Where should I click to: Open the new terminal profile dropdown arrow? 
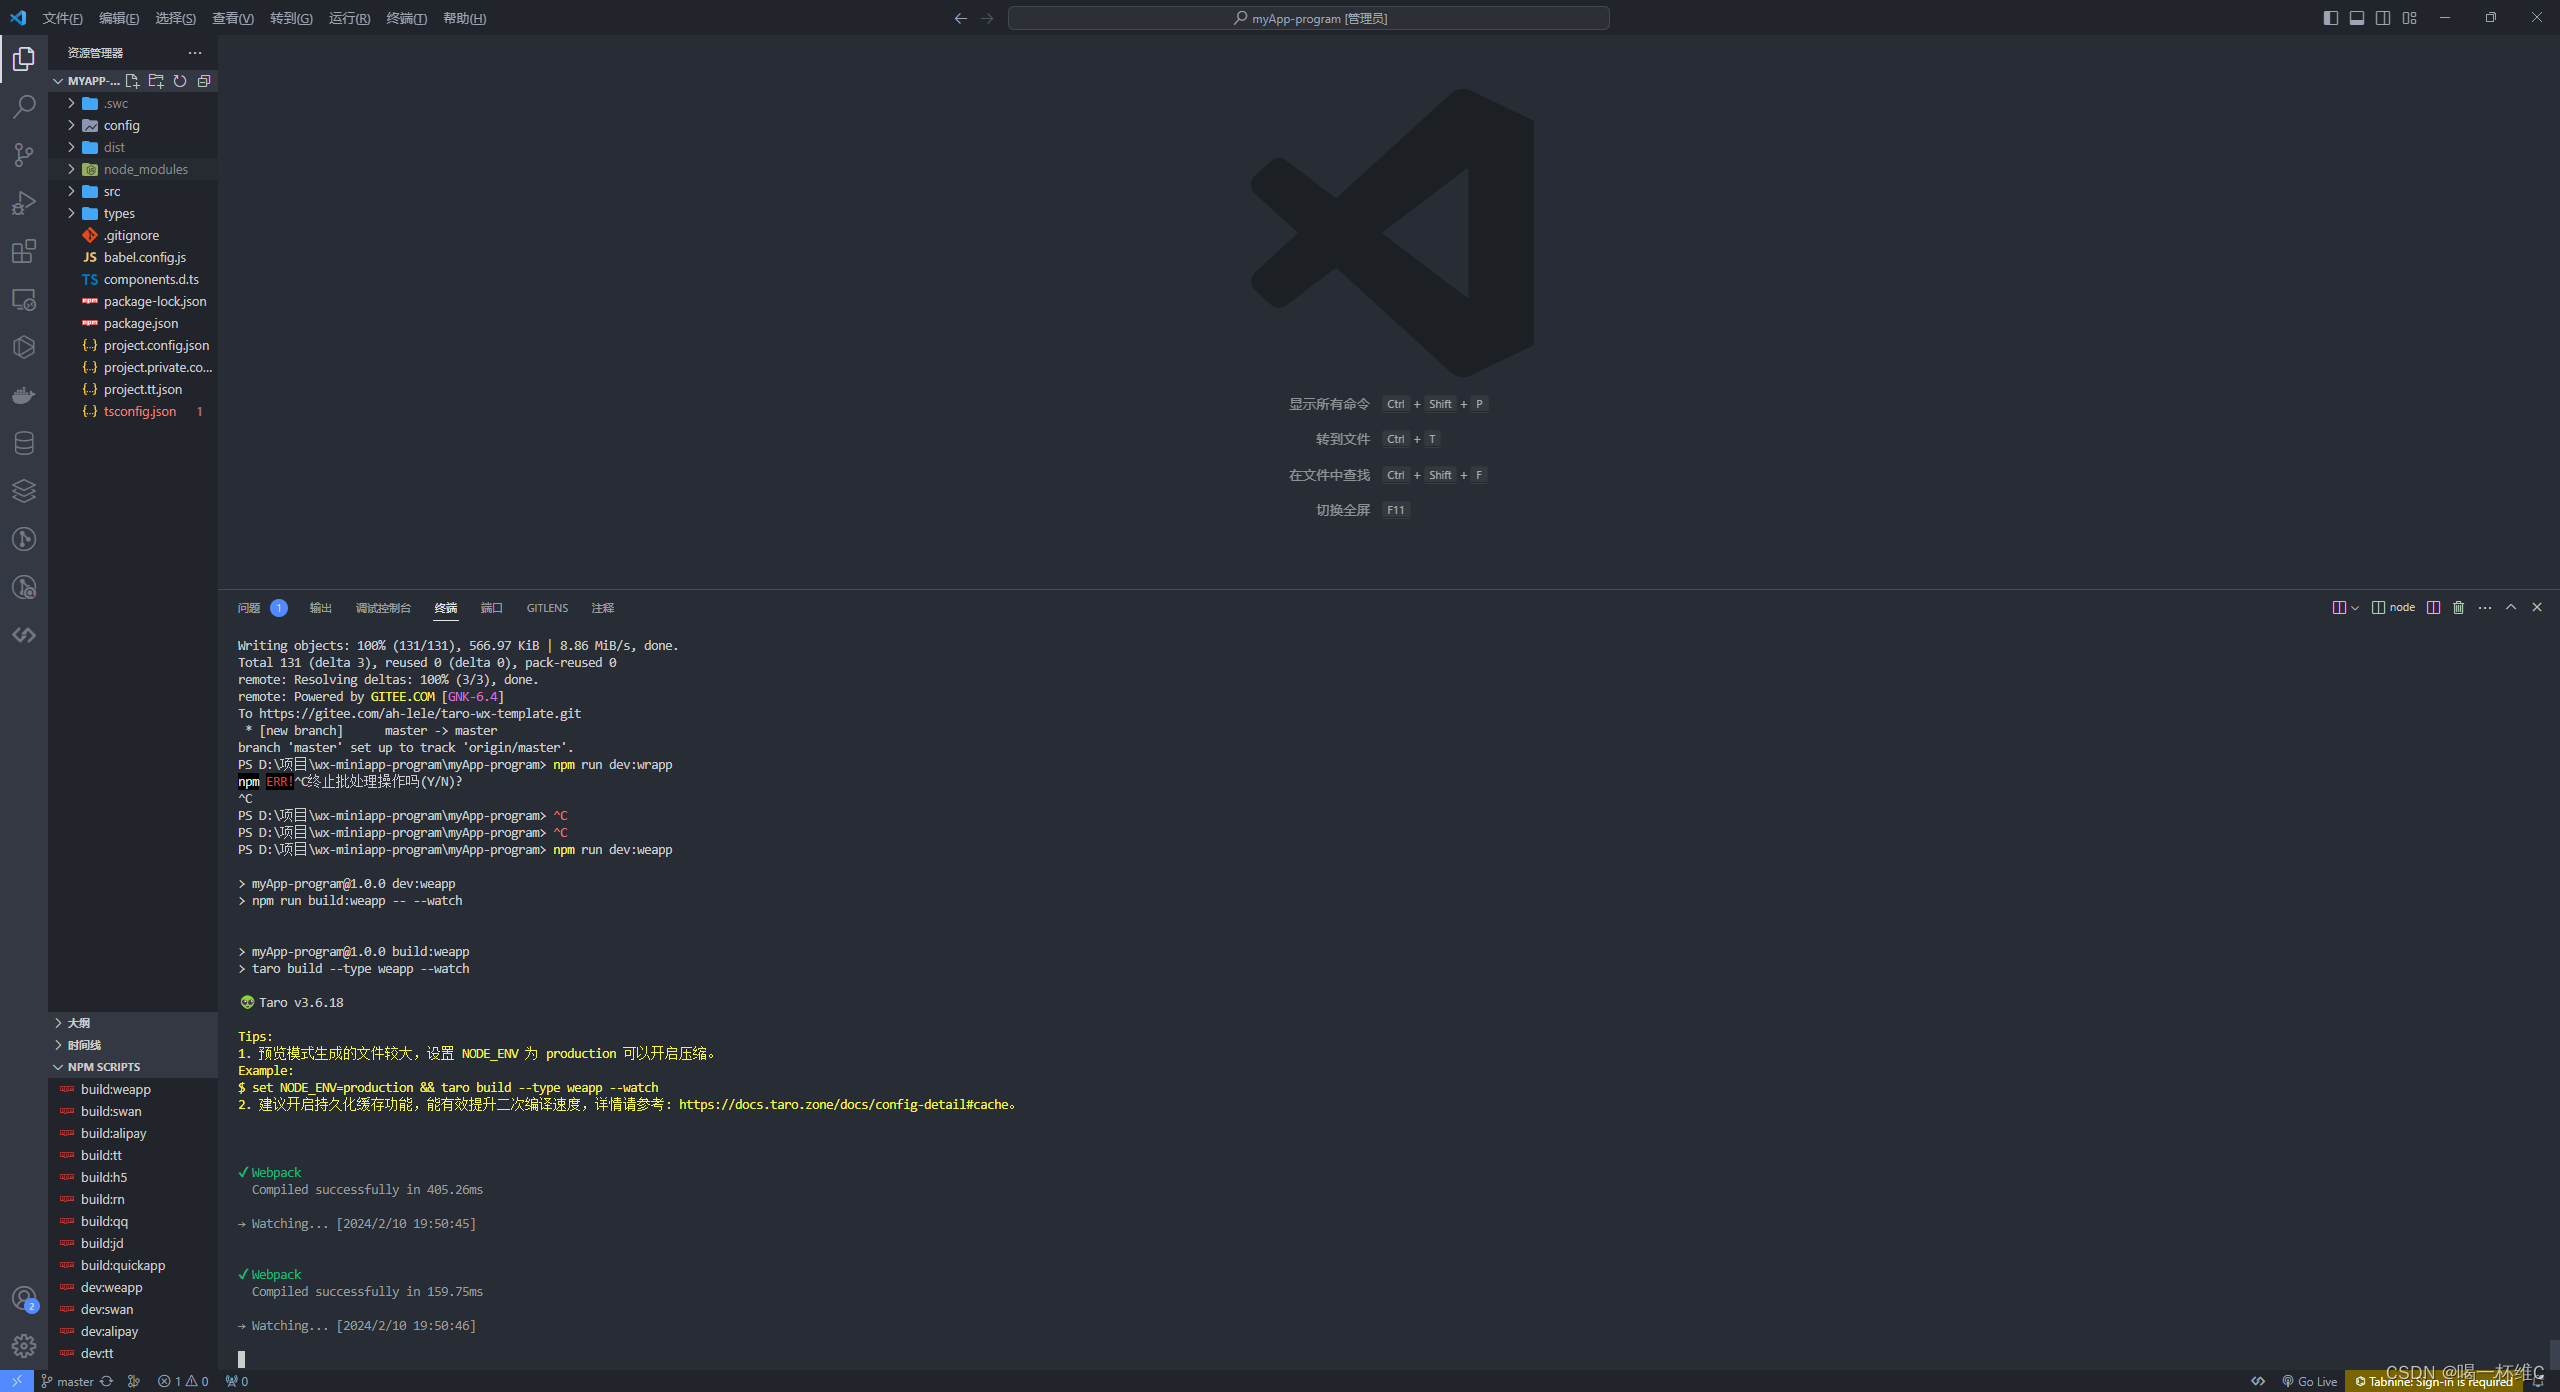[2355, 608]
